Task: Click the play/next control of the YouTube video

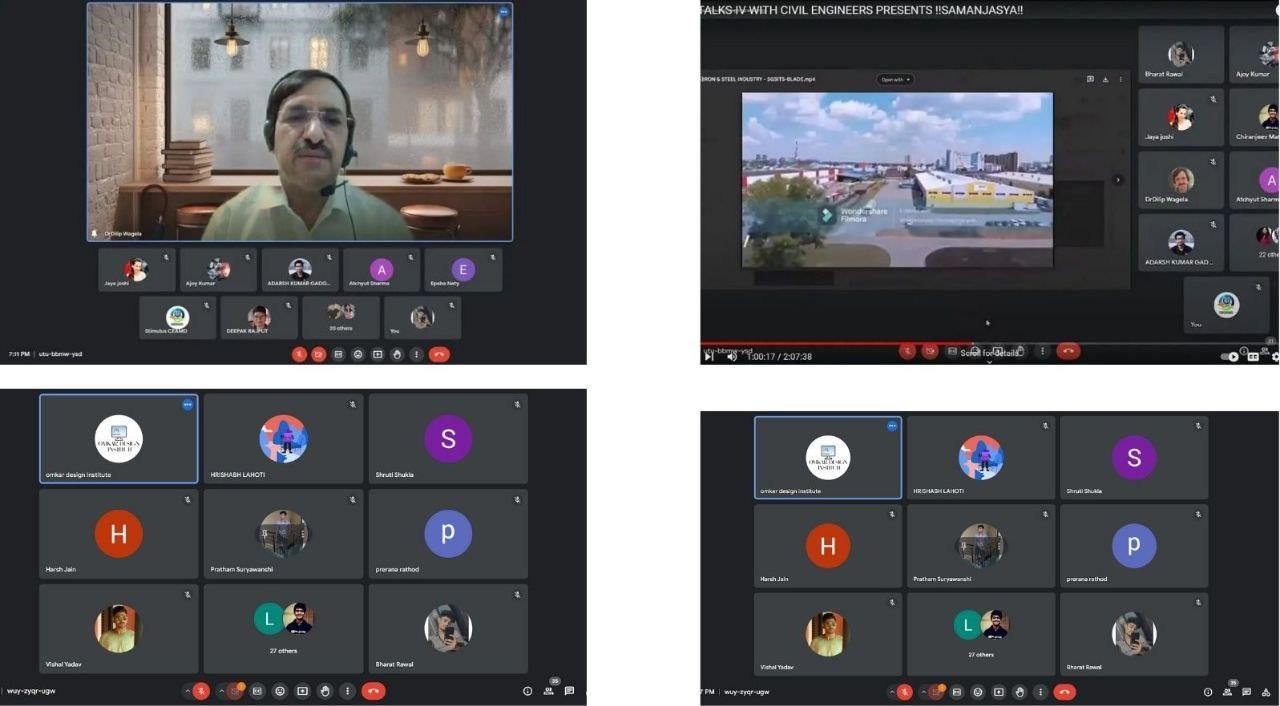Action: tap(709, 356)
